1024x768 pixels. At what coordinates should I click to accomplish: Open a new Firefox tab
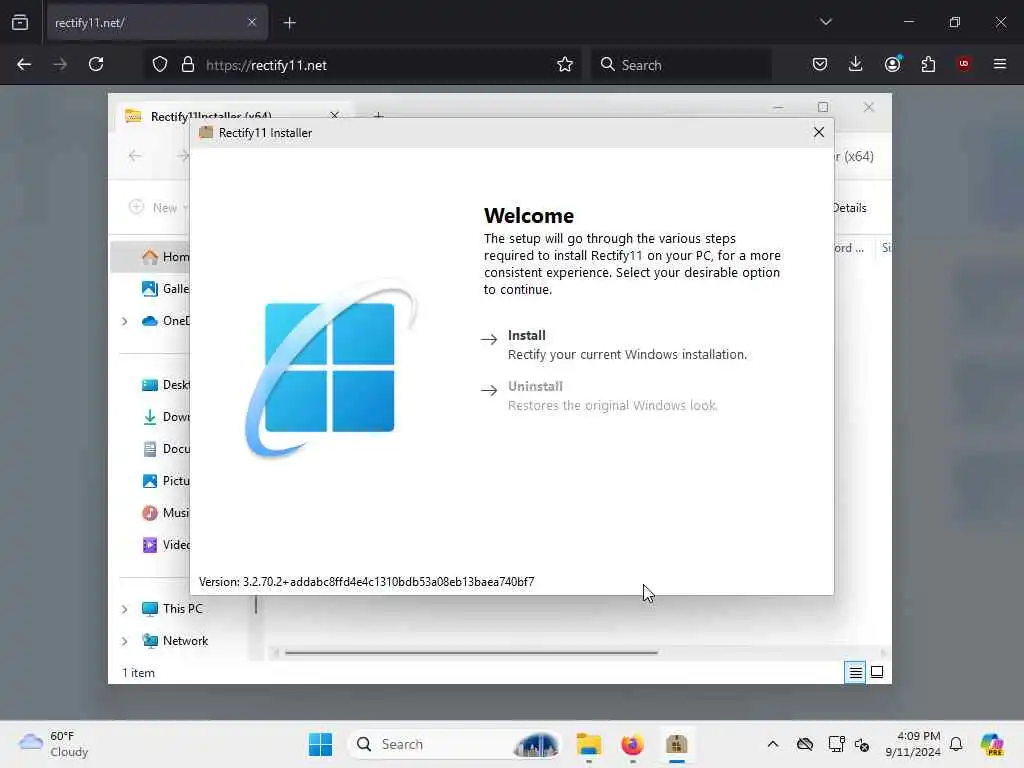click(x=290, y=23)
